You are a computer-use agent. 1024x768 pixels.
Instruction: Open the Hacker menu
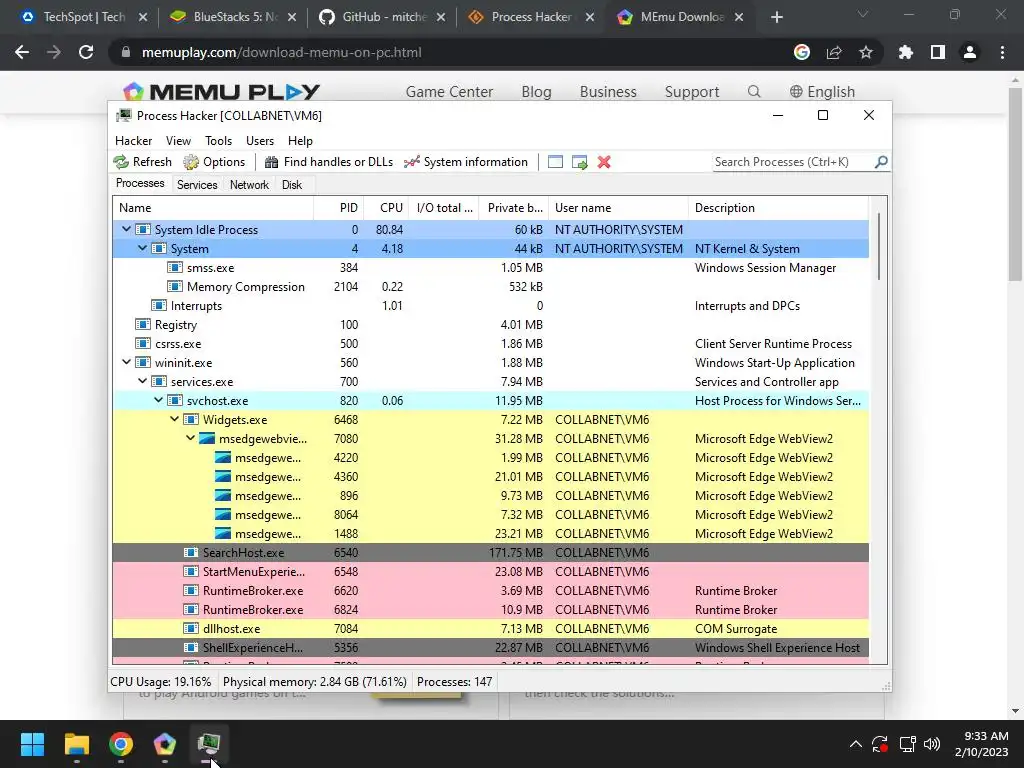133,141
